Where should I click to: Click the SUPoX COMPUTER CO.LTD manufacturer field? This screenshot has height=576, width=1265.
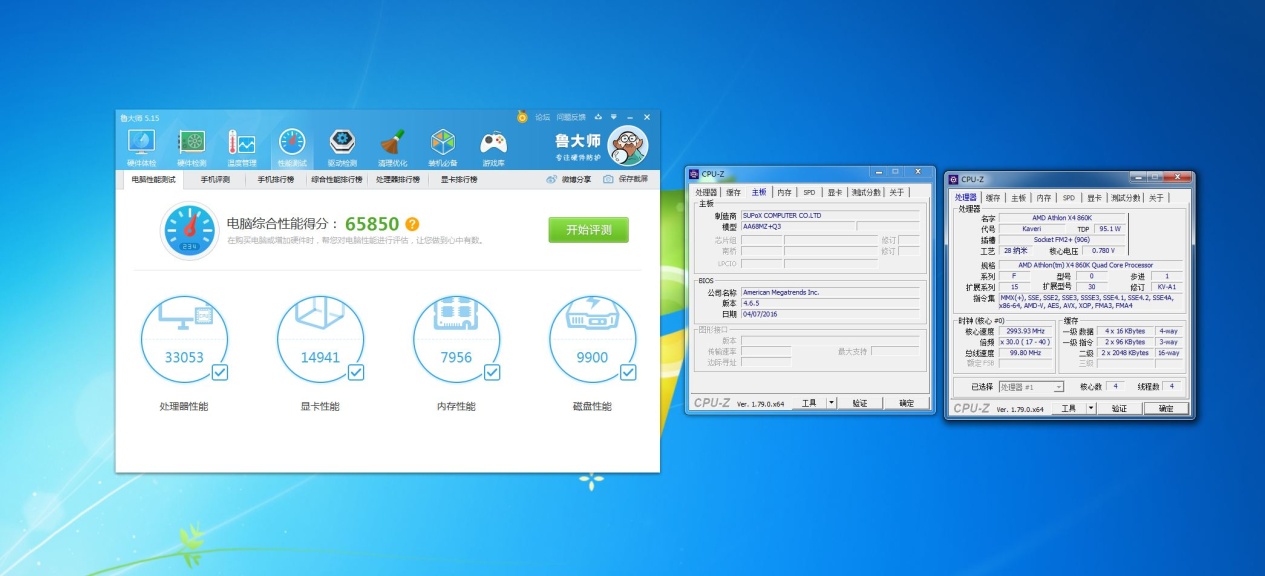click(x=830, y=215)
